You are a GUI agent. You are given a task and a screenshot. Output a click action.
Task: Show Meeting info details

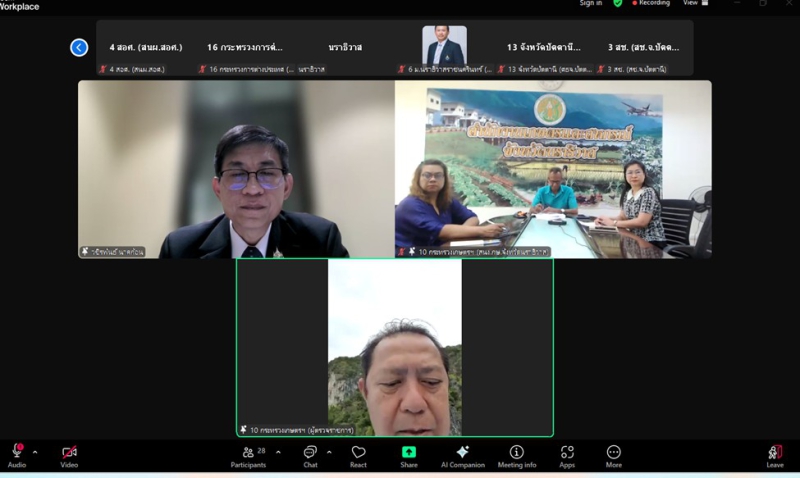(x=516, y=453)
